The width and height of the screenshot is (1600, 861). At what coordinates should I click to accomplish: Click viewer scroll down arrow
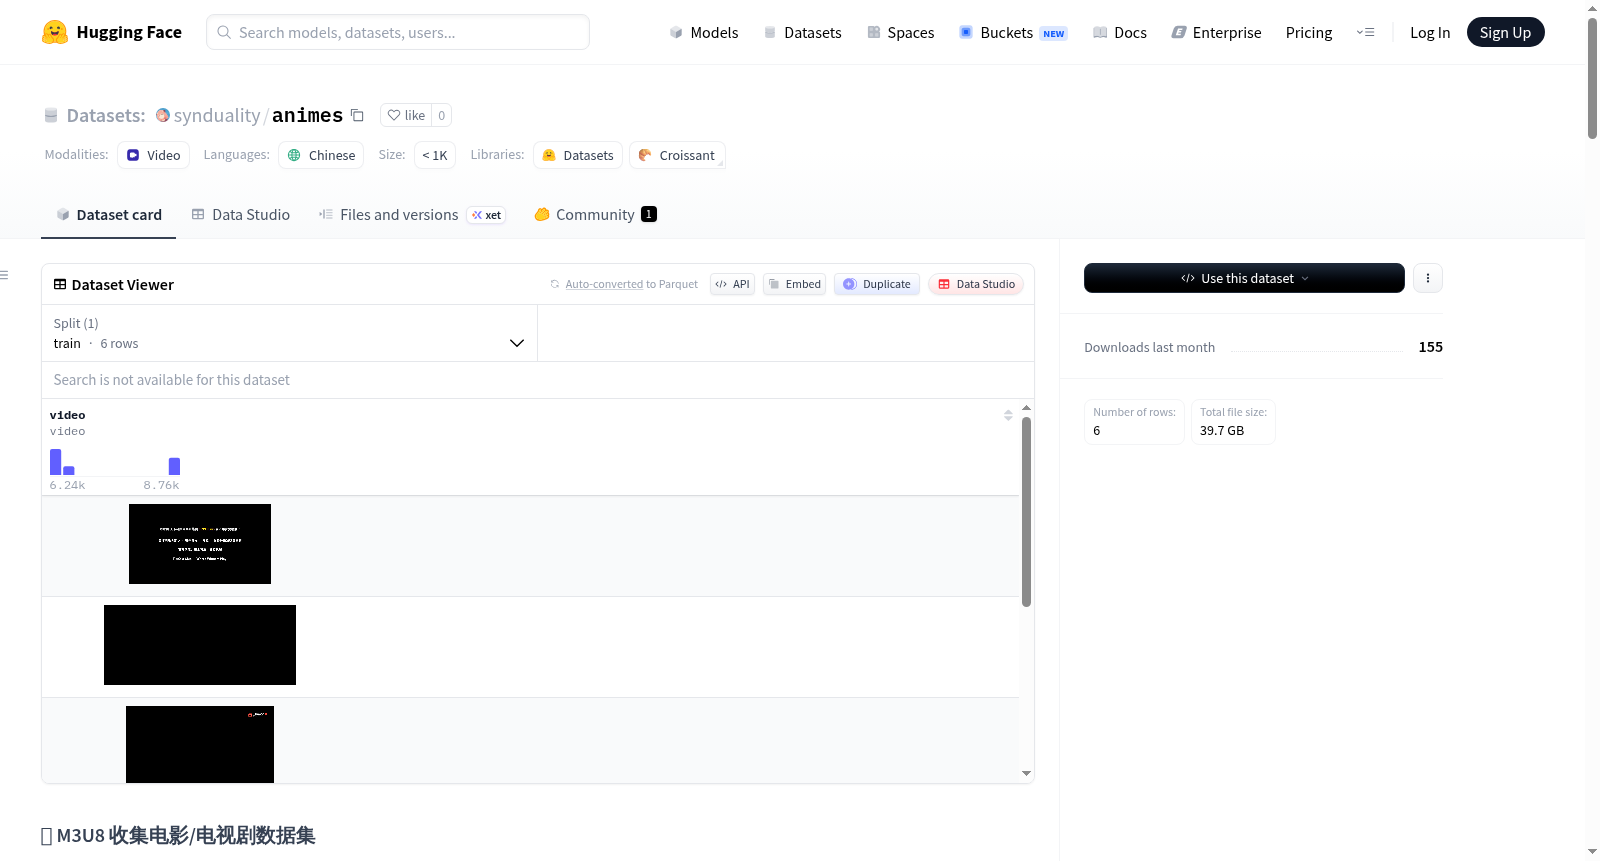click(x=1026, y=773)
